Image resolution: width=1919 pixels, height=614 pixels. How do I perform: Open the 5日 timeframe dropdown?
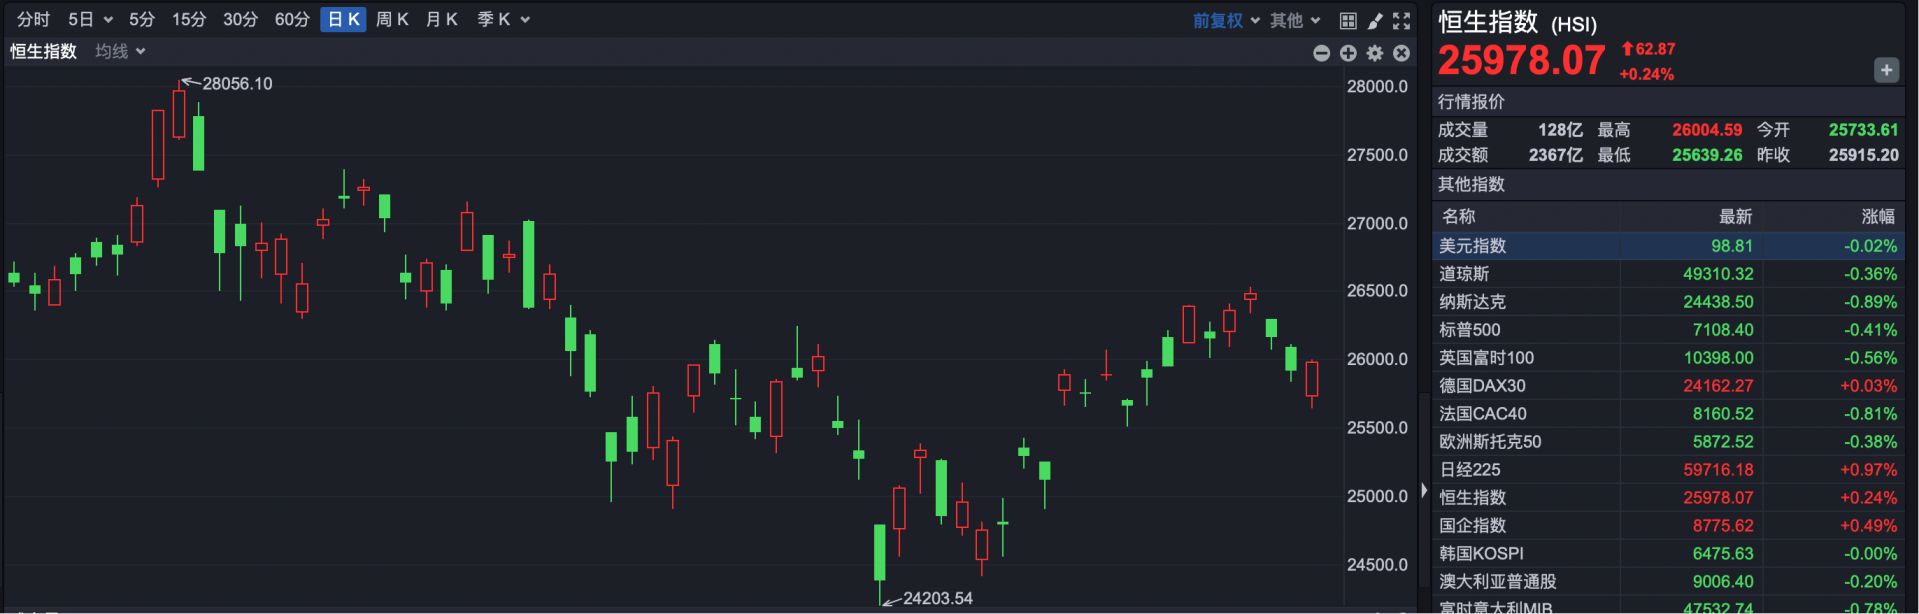(x=90, y=20)
